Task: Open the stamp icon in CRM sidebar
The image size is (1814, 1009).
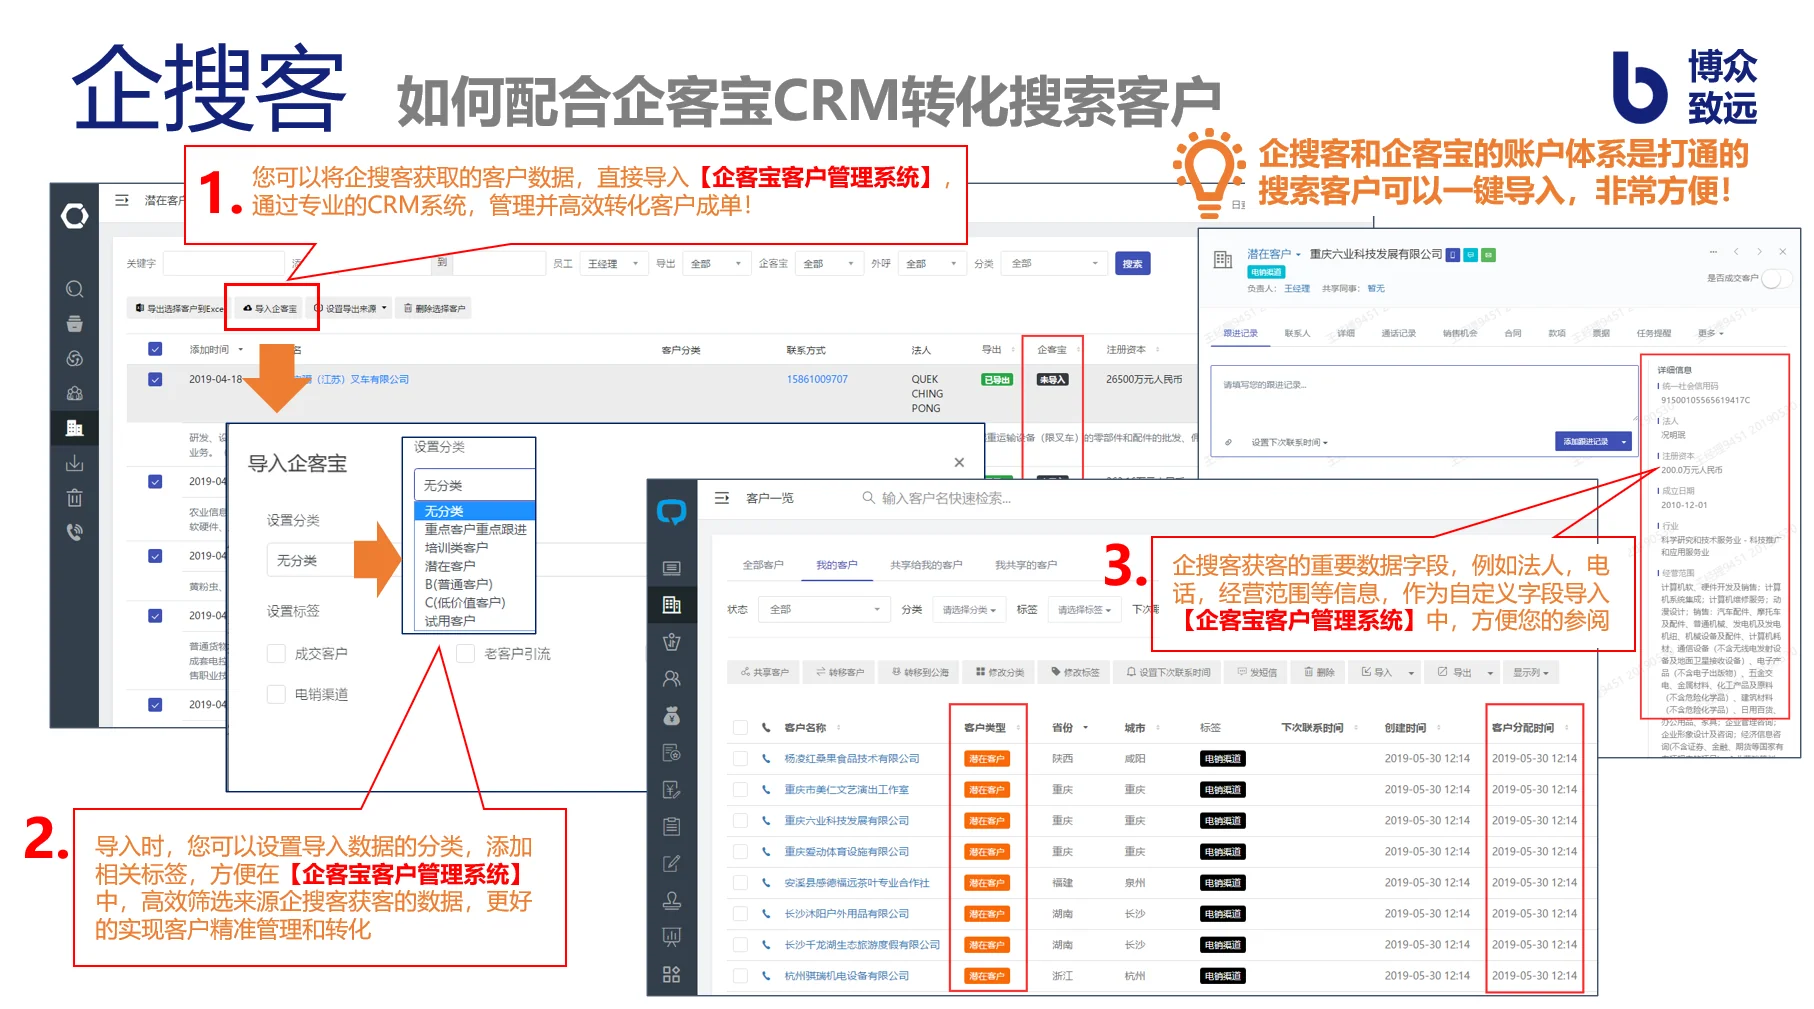Action: pyautogui.click(x=672, y=900)
